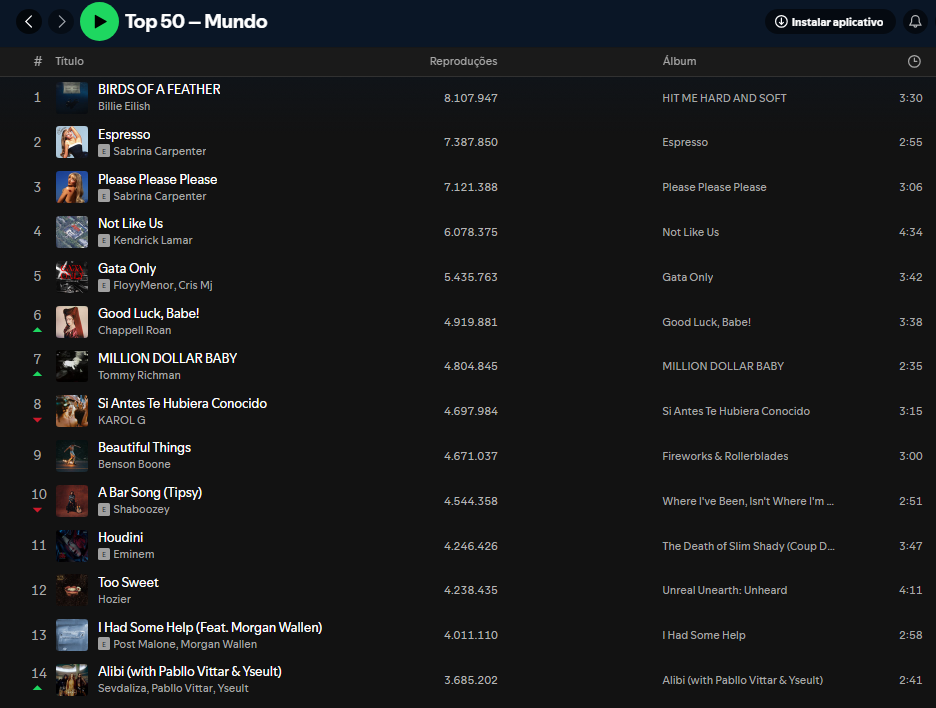
Task: Click the Reproduções column header
Action: pos(463,61)
